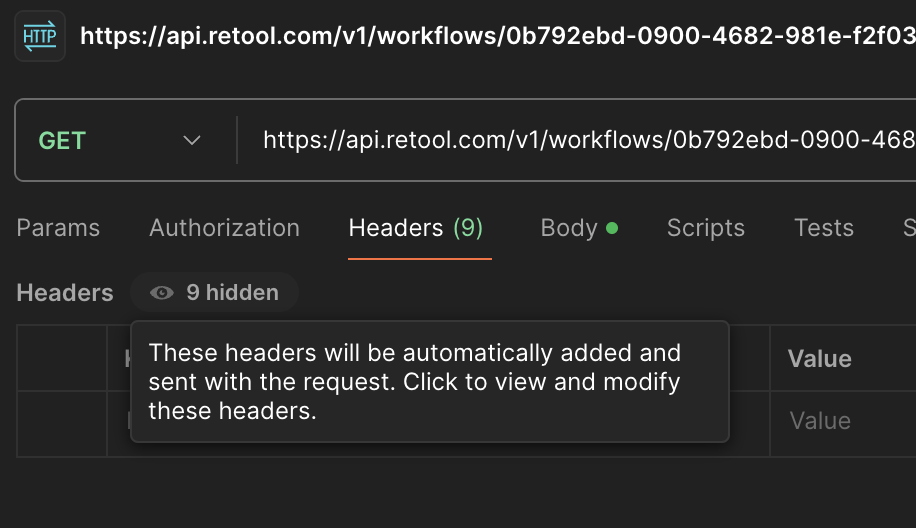This screenshot has height=528, width=916.
Task: Click the HTTP request type icon
Action: pos(40,36)
